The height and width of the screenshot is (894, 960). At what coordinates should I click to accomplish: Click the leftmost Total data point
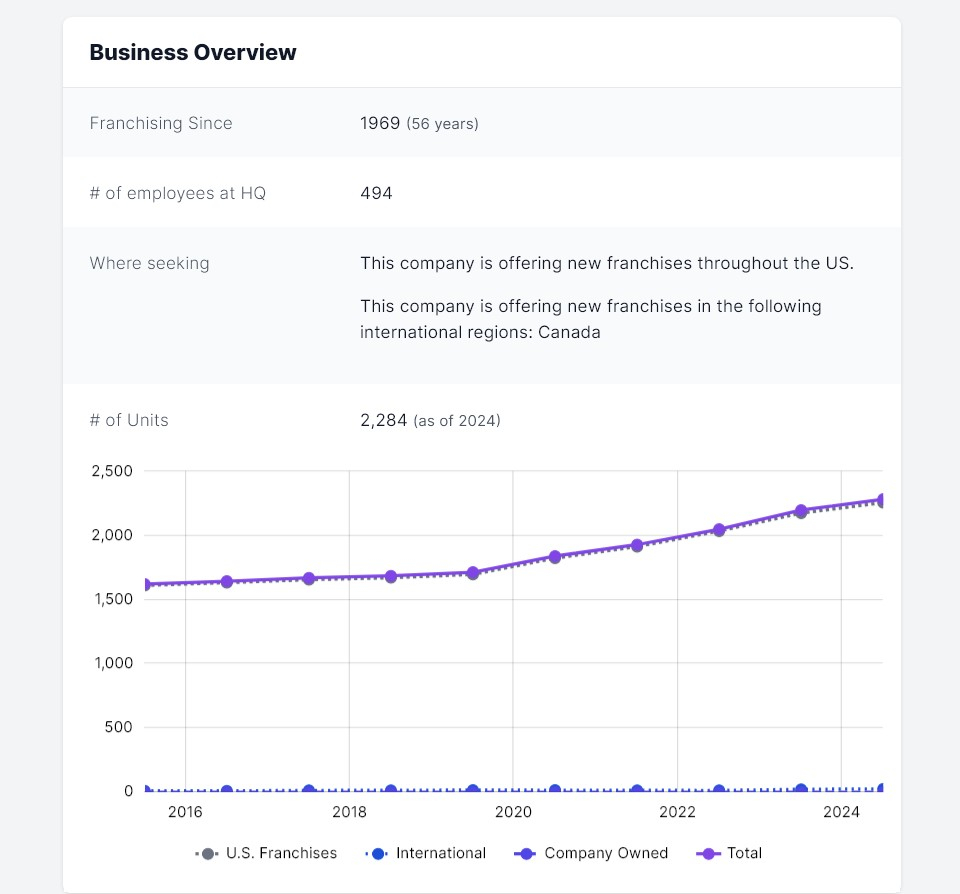point(147,585)
